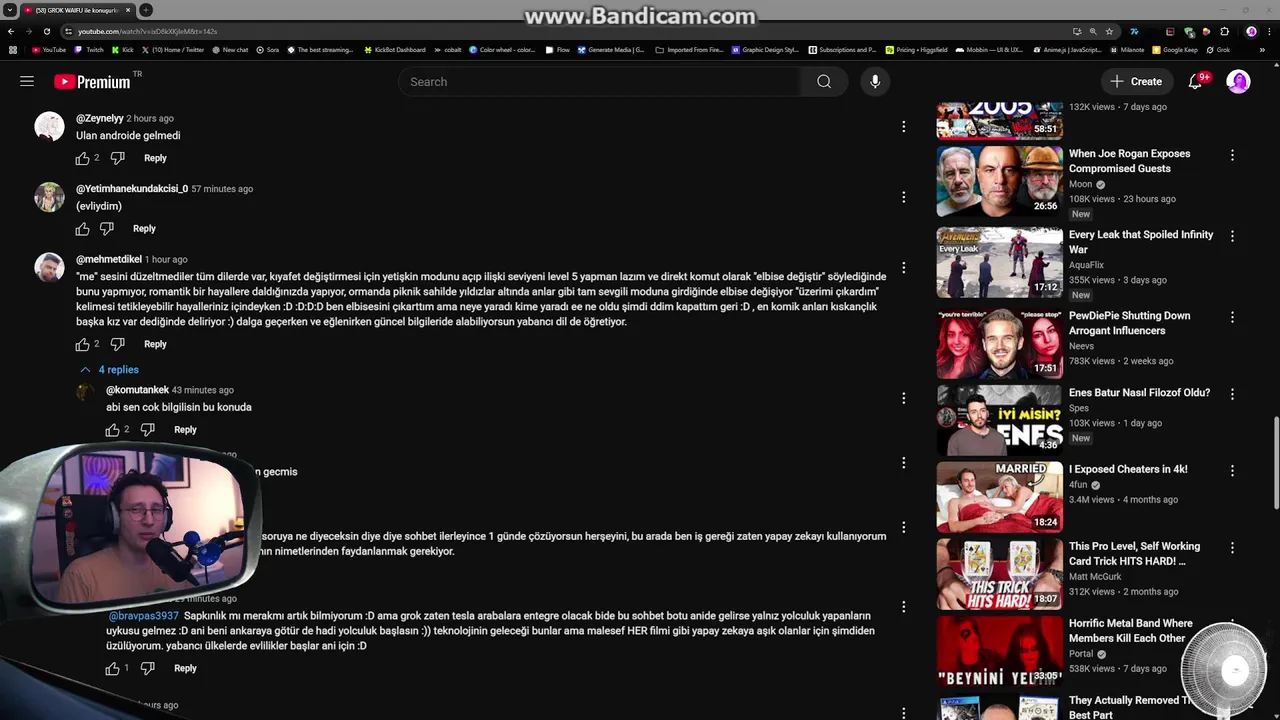Like the reply mentioning @bravpas3937
1280x720 pixels.
click(x=113, y=668)
